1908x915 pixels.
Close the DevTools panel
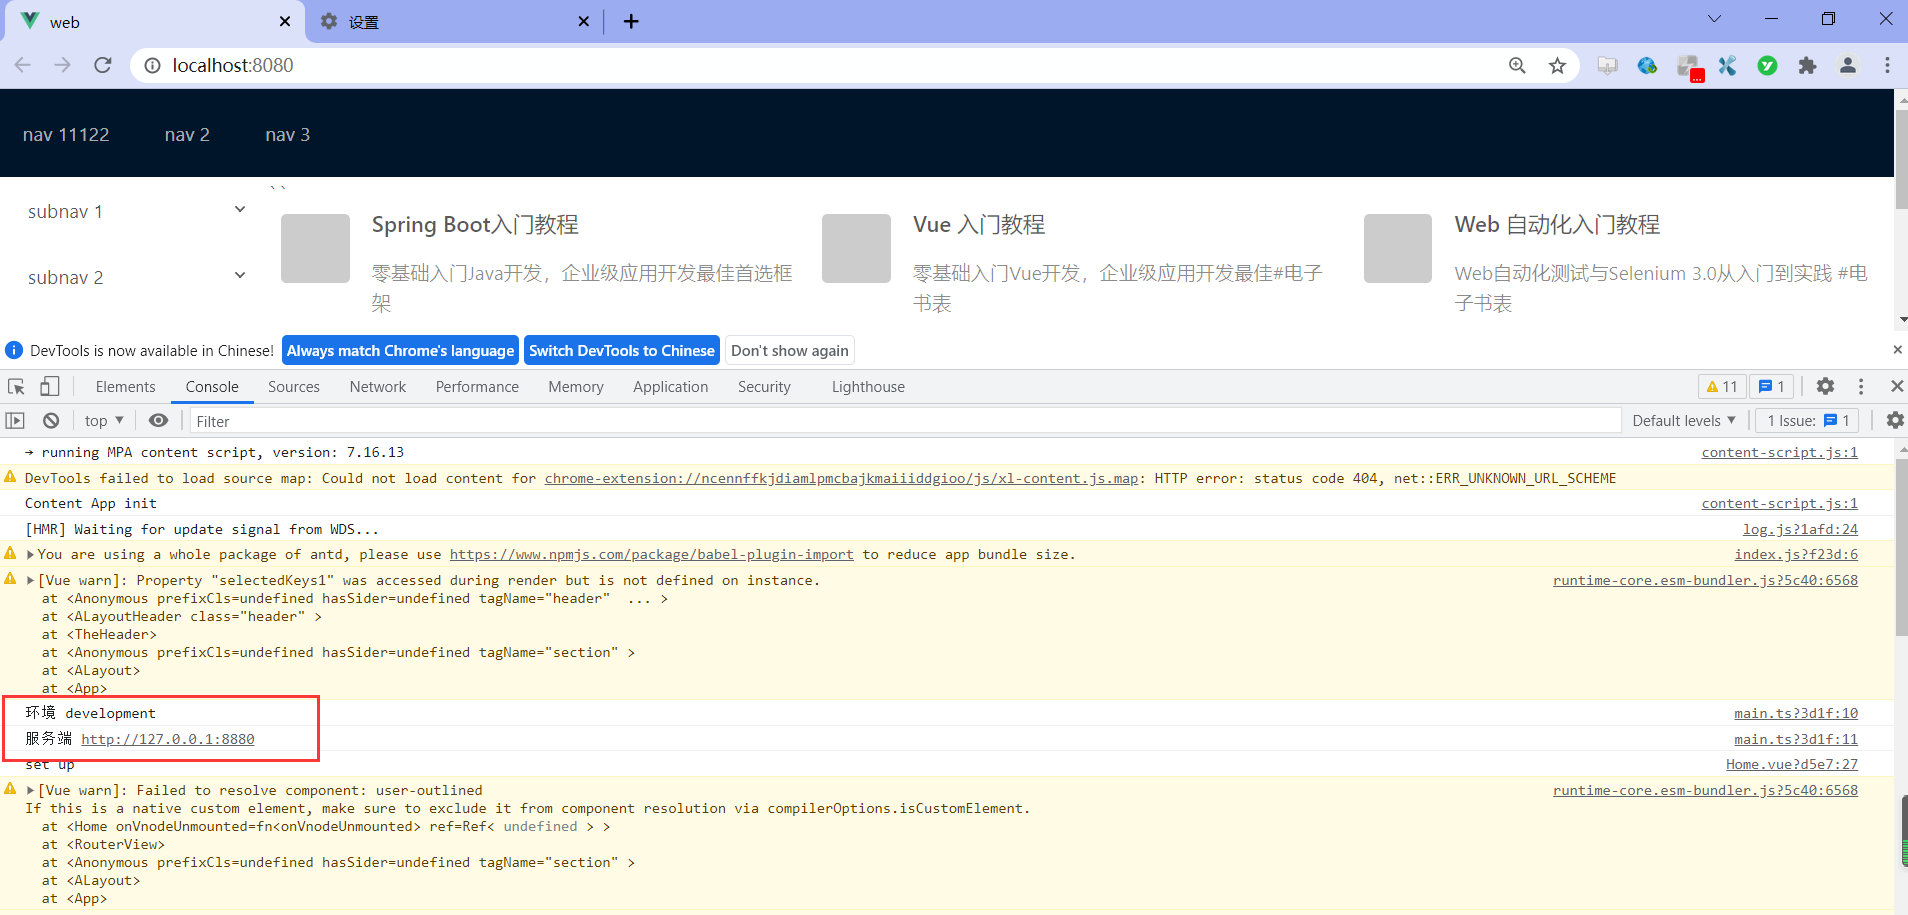1896,386
